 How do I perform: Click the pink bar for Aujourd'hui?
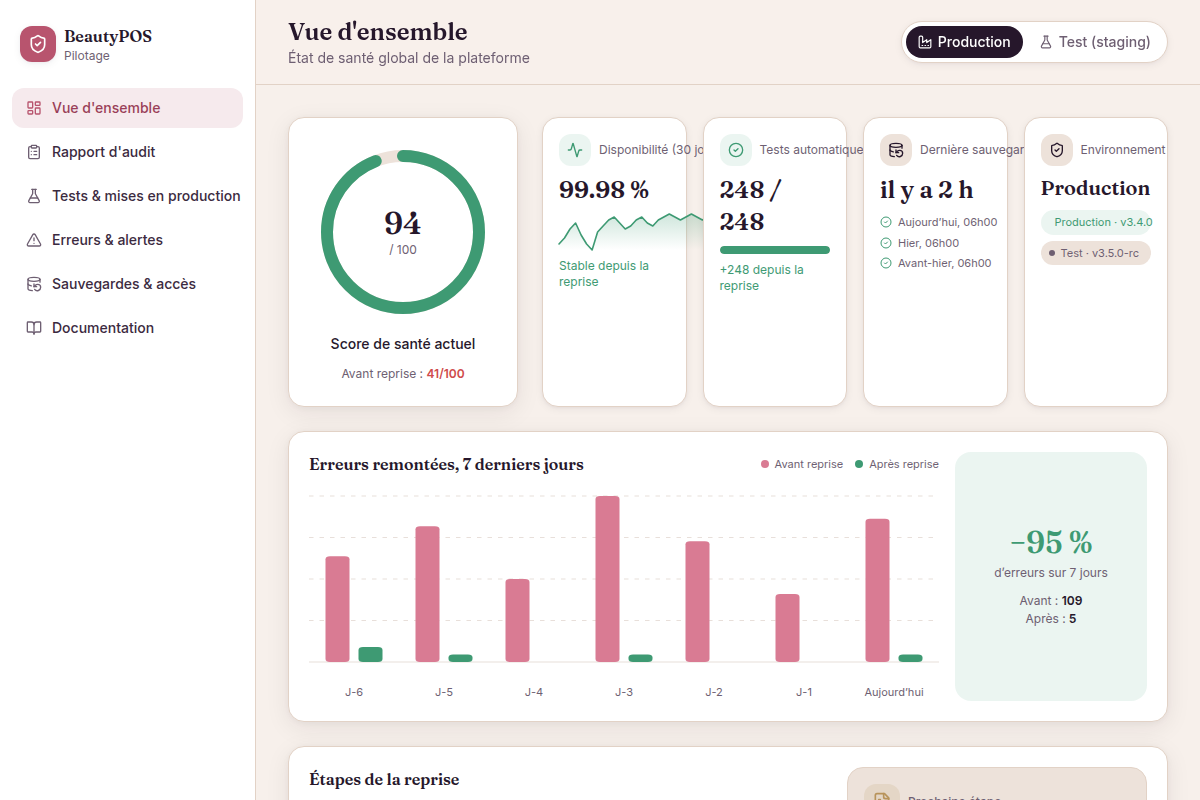click(877, 590)
